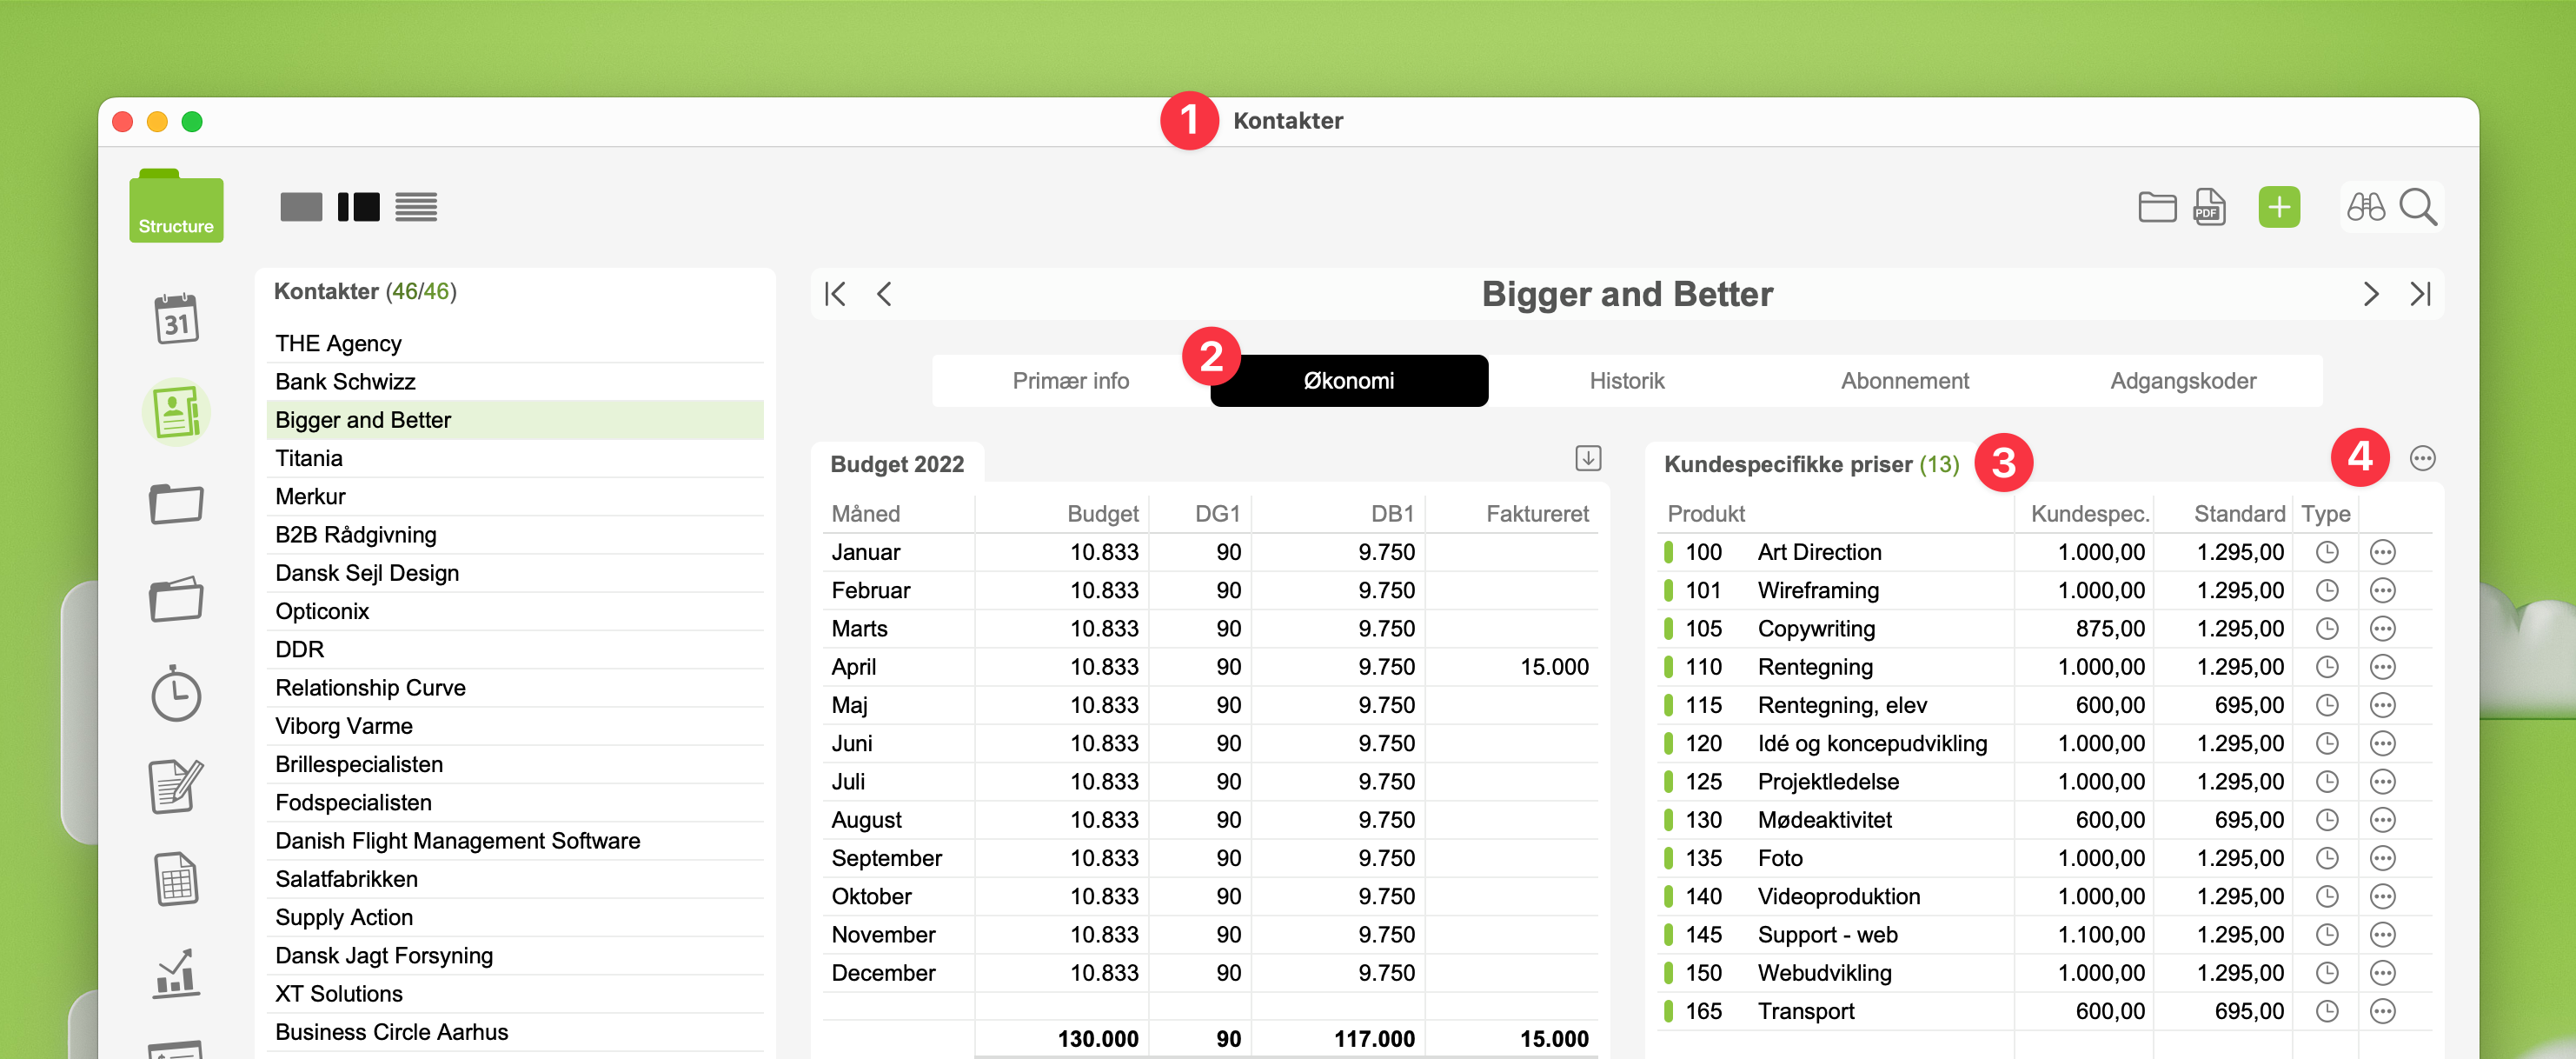
Task: Open the stopwatch time tracking icon
Action: coord(176,693)
